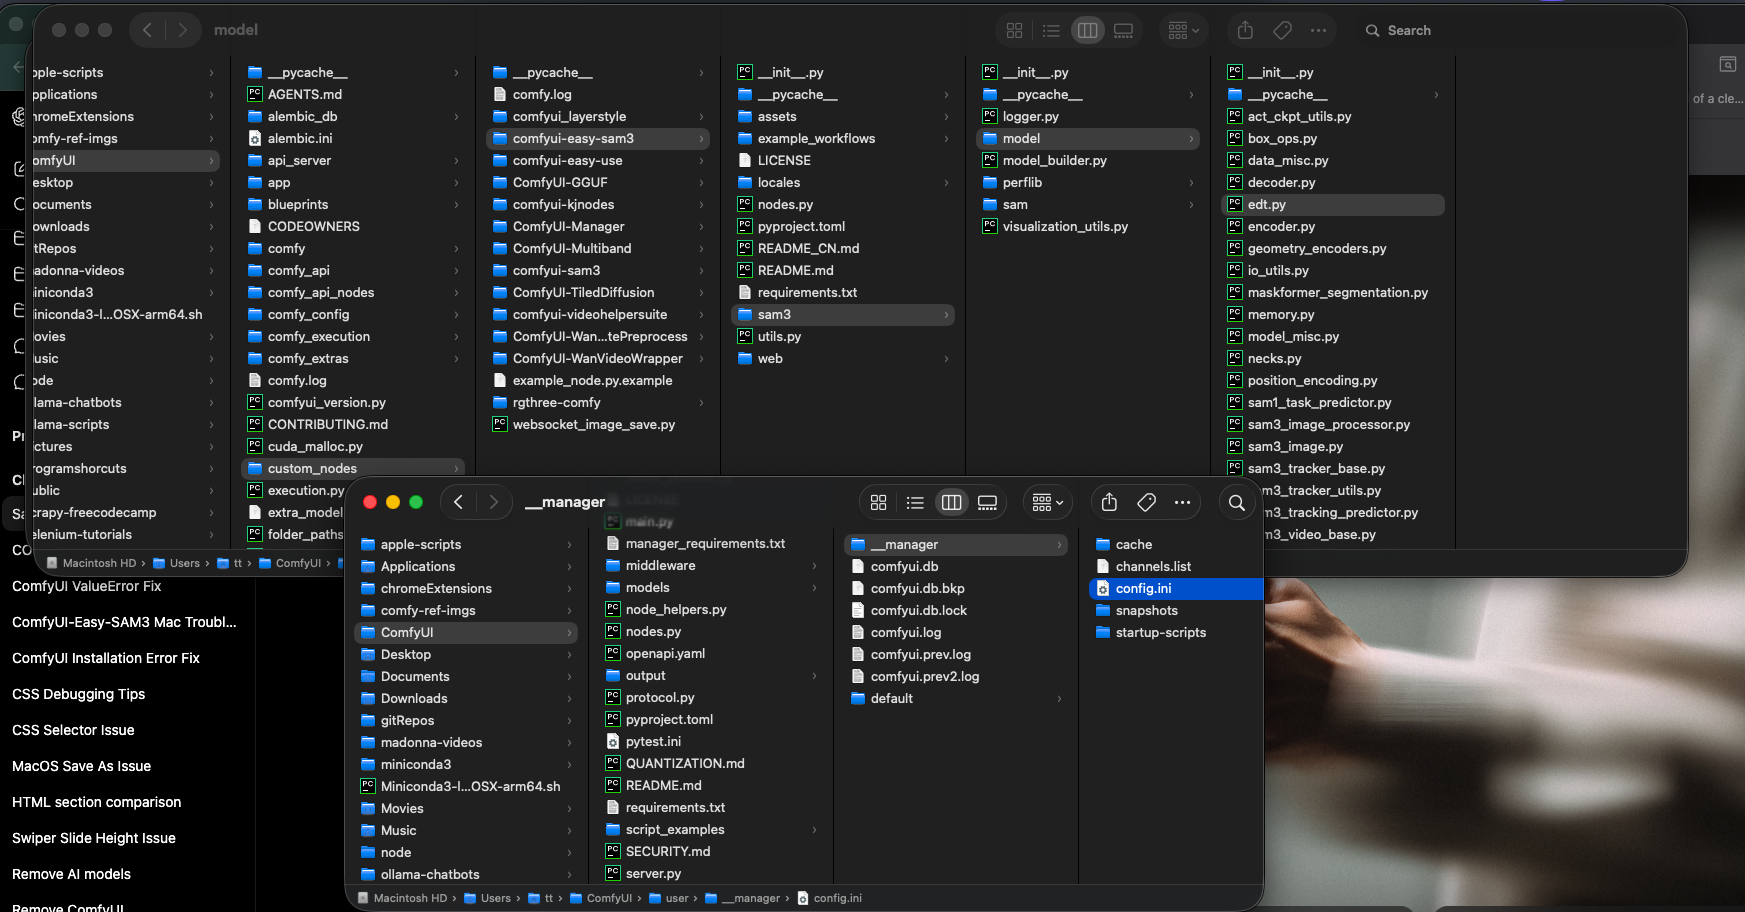The image size is (1745, 912).
Task: Expand the middleware folder chevron
Action: [x=814, y=565]
